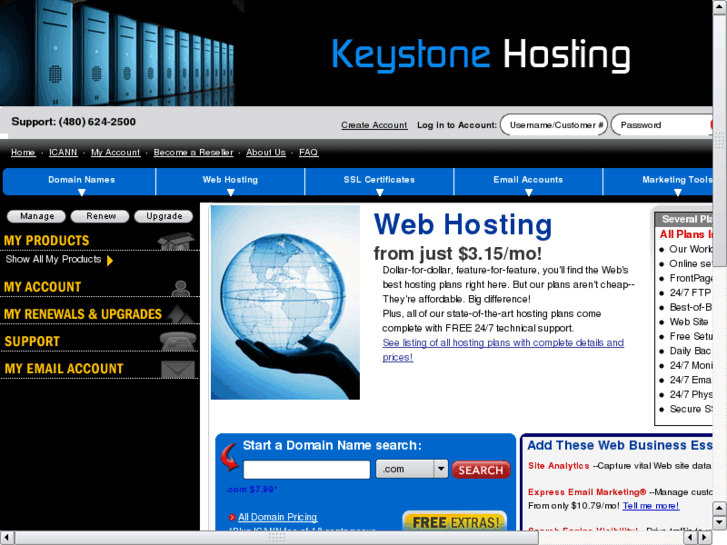The width and height of the screenshot is (727, 545).
Task: Open the Become a Reseller link
Action: point(193,152)
